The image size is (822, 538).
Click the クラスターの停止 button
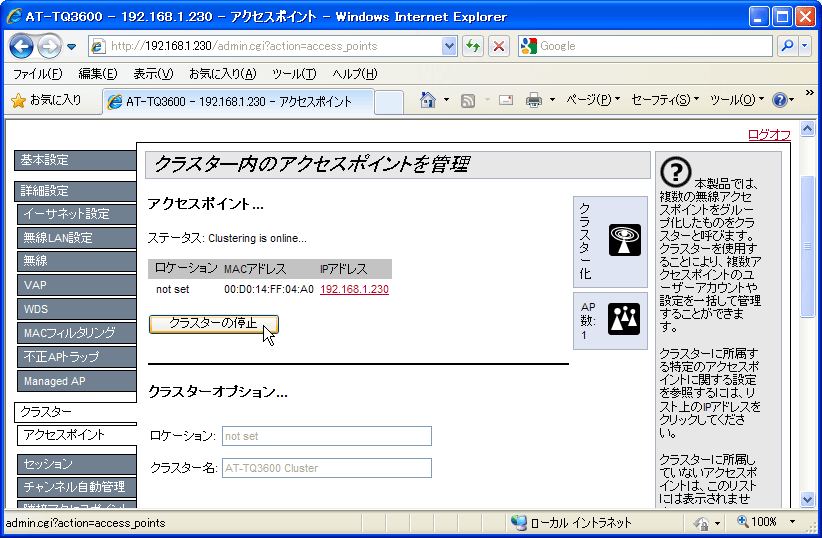[213, 324]
